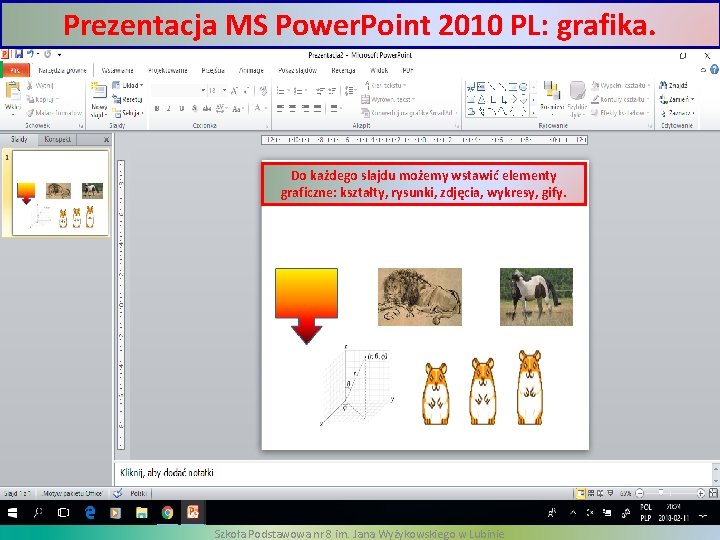Align text right
This screenshot has height=540, width=720.
tap(305, 108)
